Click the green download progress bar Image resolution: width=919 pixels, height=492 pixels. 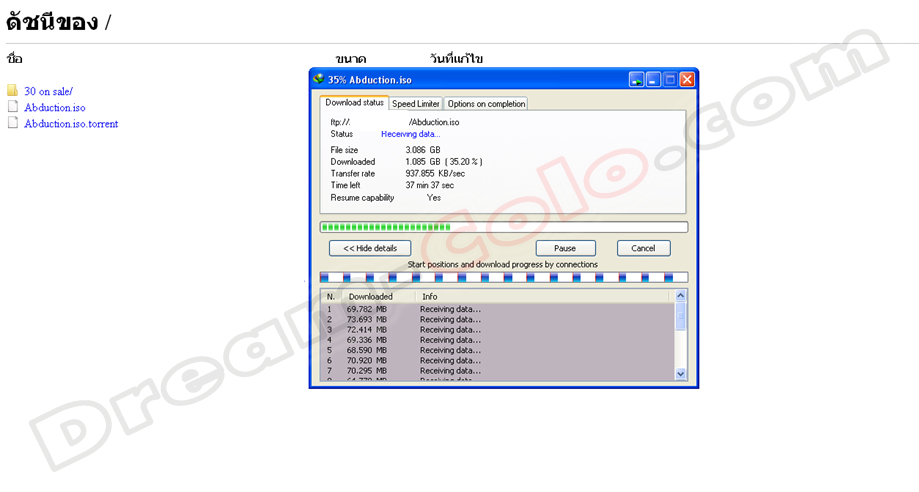[503, 227]
